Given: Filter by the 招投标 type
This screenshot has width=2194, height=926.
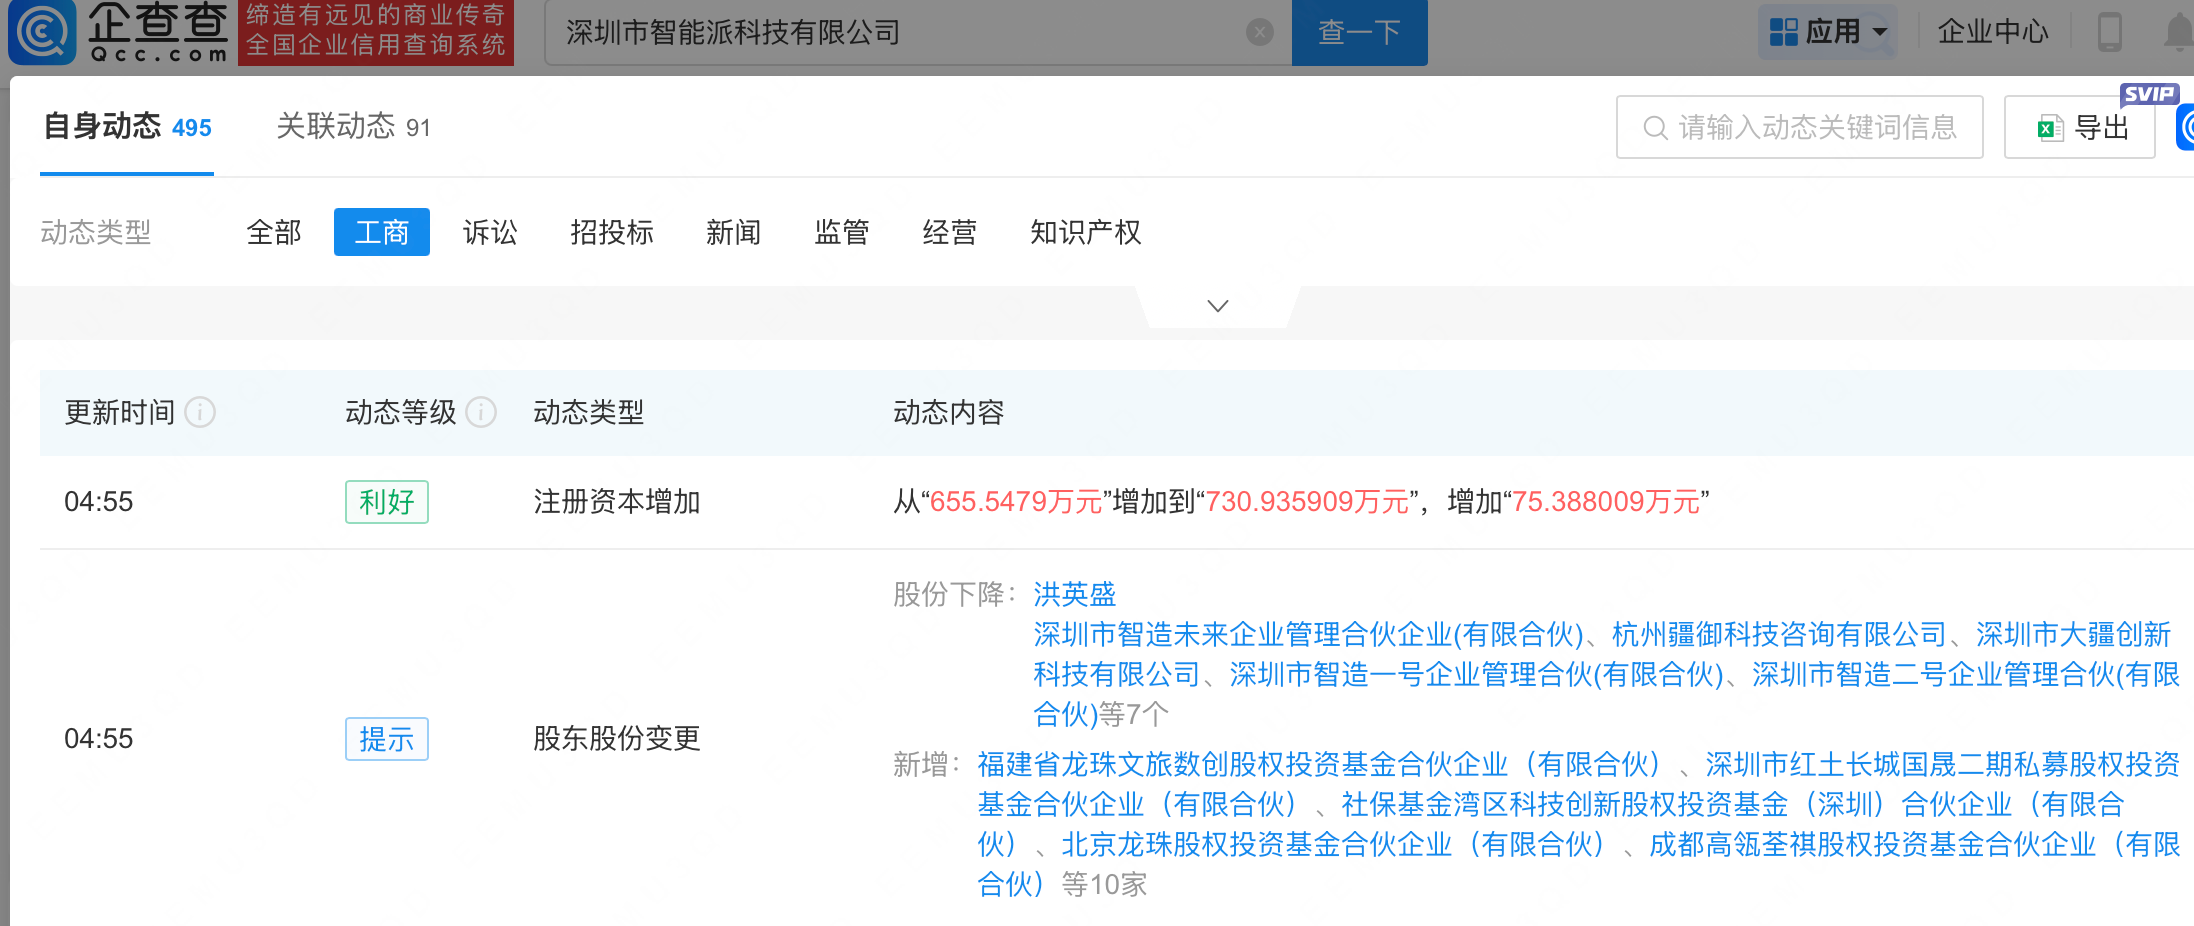Looking at the screenshot, I should 611,232.
